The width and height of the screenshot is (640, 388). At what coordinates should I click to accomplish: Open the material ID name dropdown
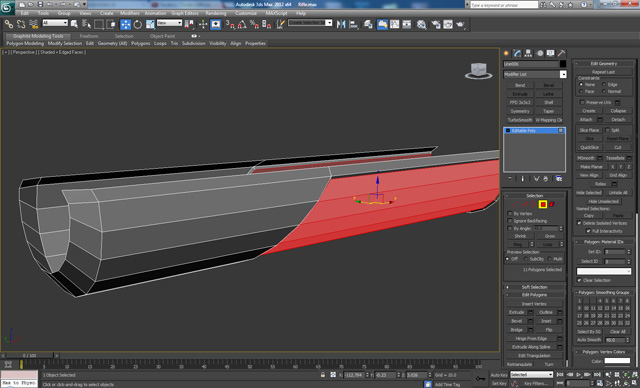[x=604, y=271]
